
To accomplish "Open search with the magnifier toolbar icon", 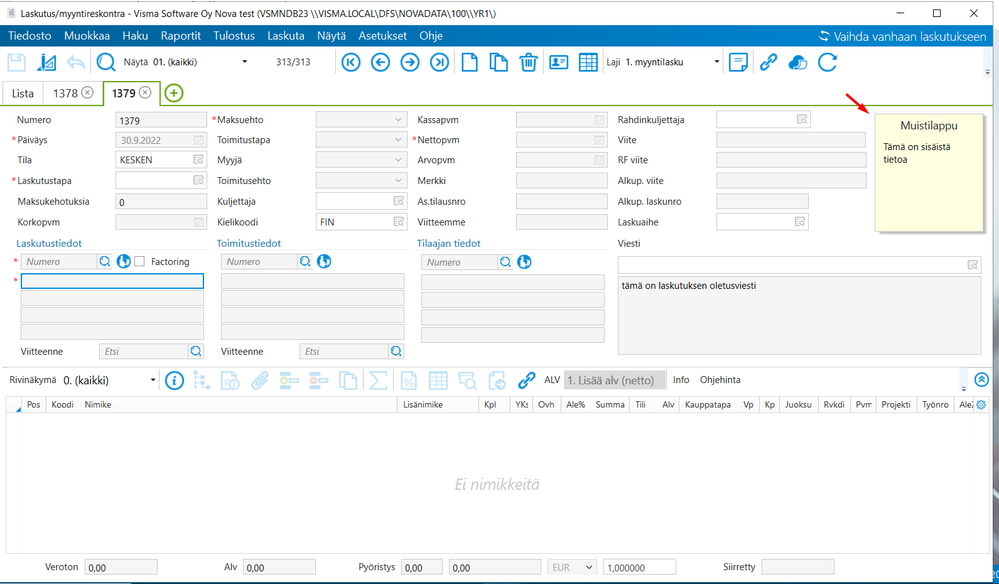I will tap(105, 62).
